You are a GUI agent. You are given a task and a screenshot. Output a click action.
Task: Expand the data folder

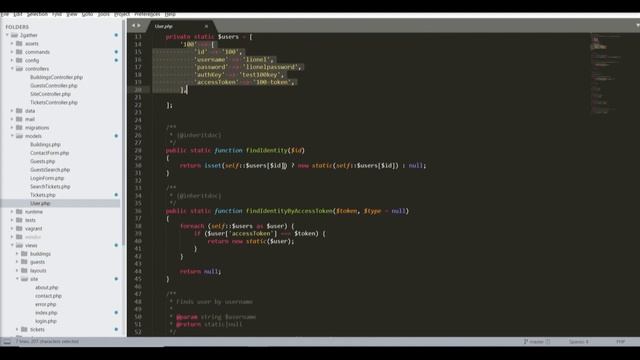(x=12, y=111)
